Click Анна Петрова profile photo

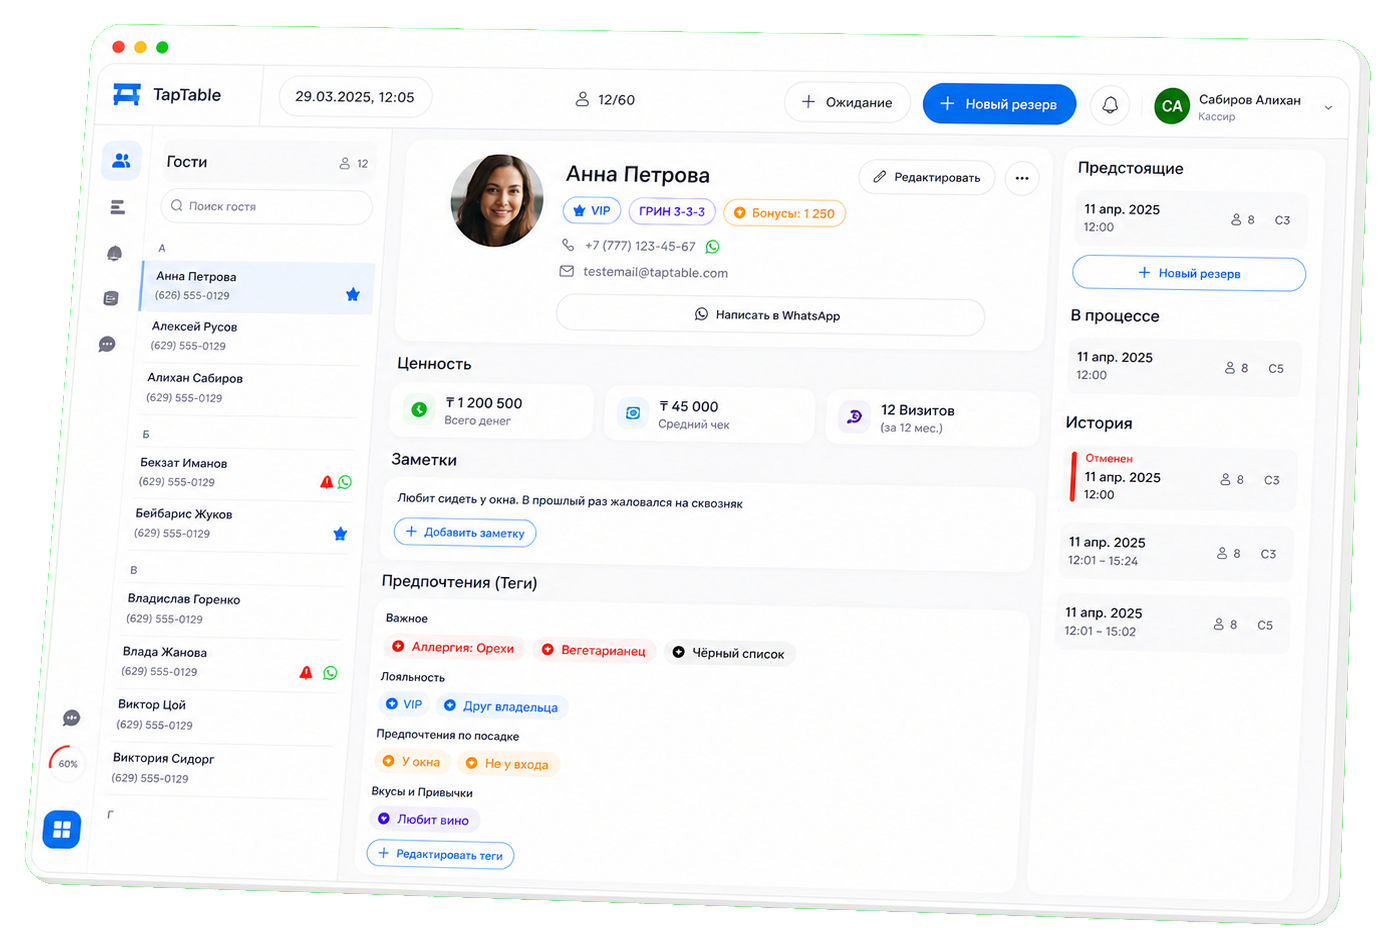pyautogui.click(x=497, y=200)
